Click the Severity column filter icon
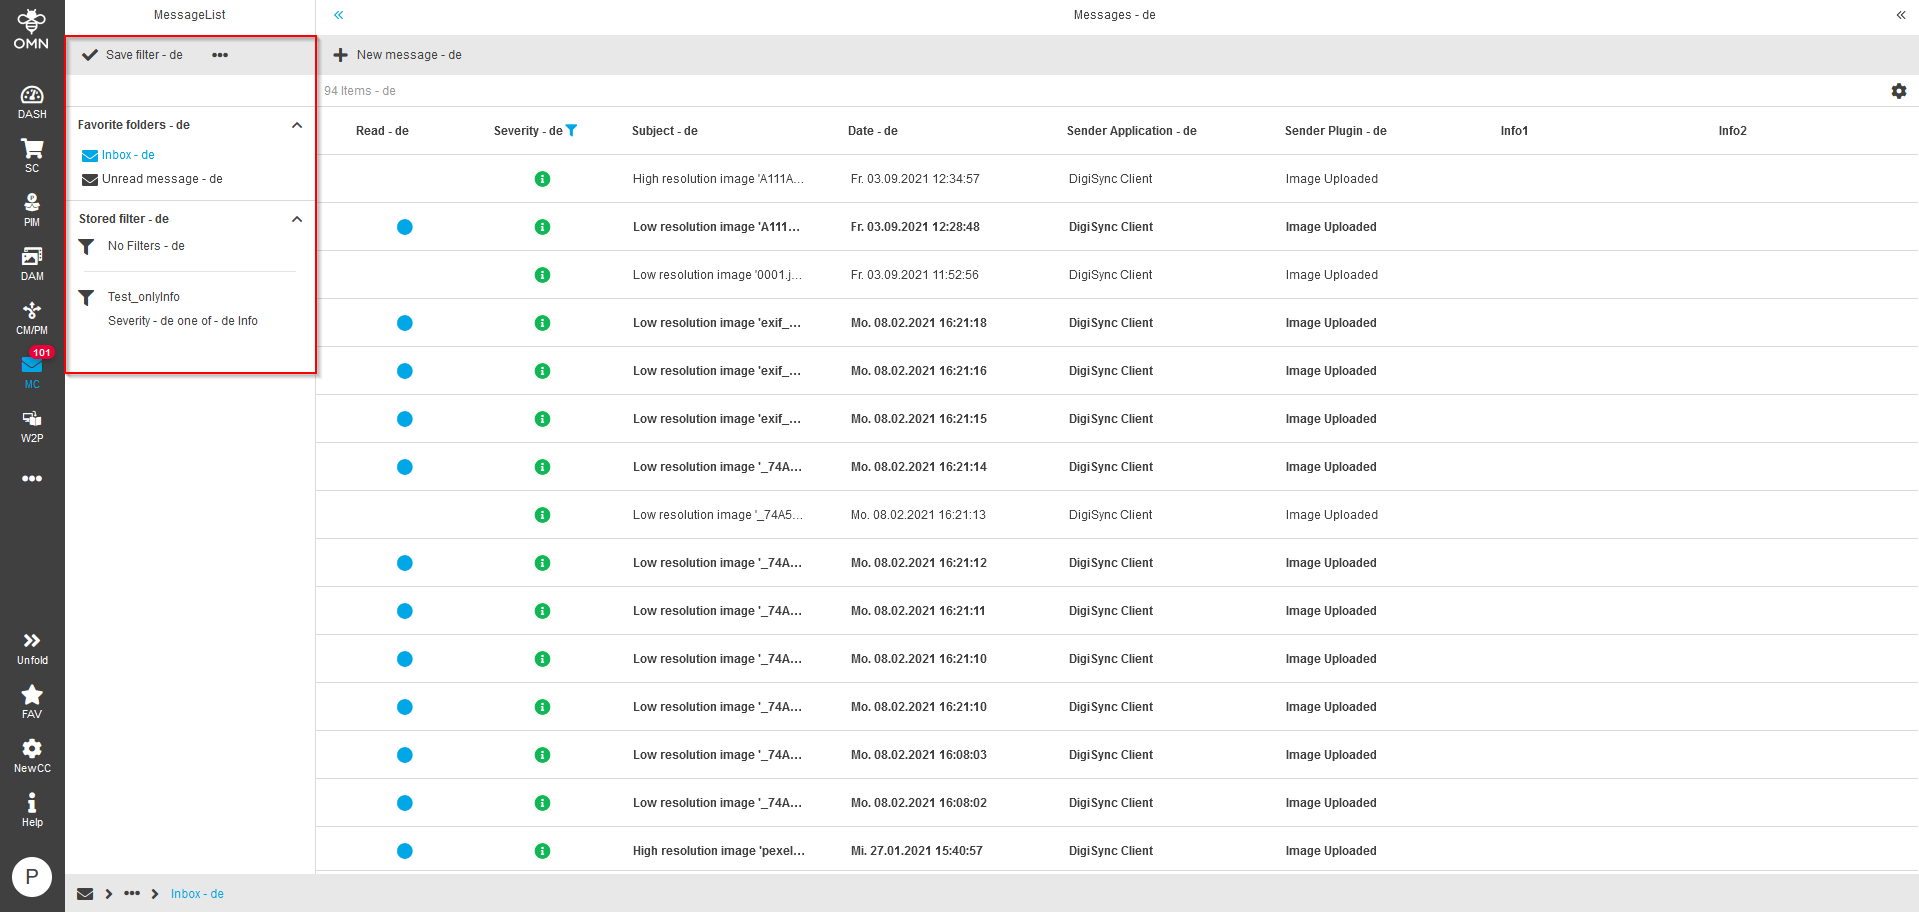The height and width of the screenshot is (912, 1919). coord(571,131)
